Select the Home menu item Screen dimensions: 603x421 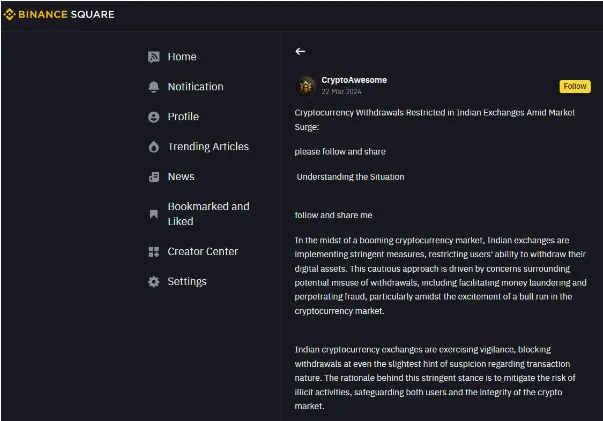[x=182, y=57]
